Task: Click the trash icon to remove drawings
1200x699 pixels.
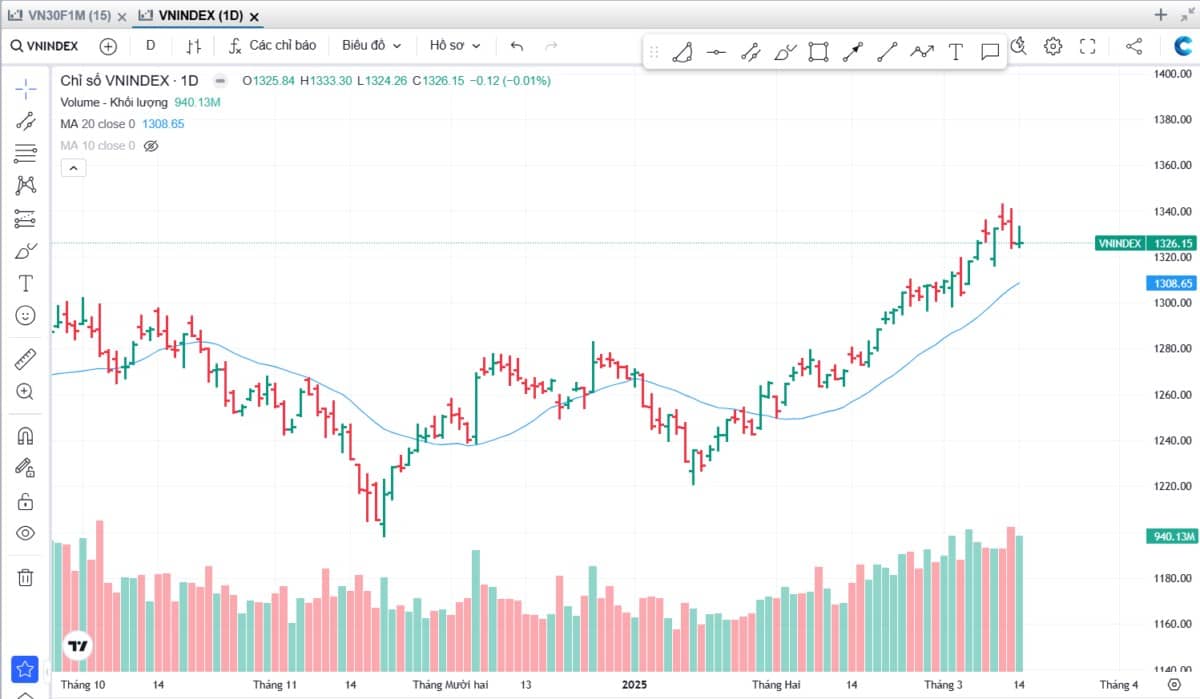Action: click(x=26, y=577)
